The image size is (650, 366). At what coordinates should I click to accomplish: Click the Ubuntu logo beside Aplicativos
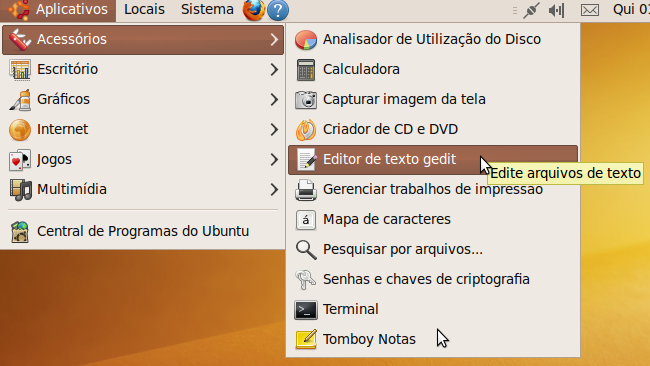pyautogui.click(x=19, y=10)
